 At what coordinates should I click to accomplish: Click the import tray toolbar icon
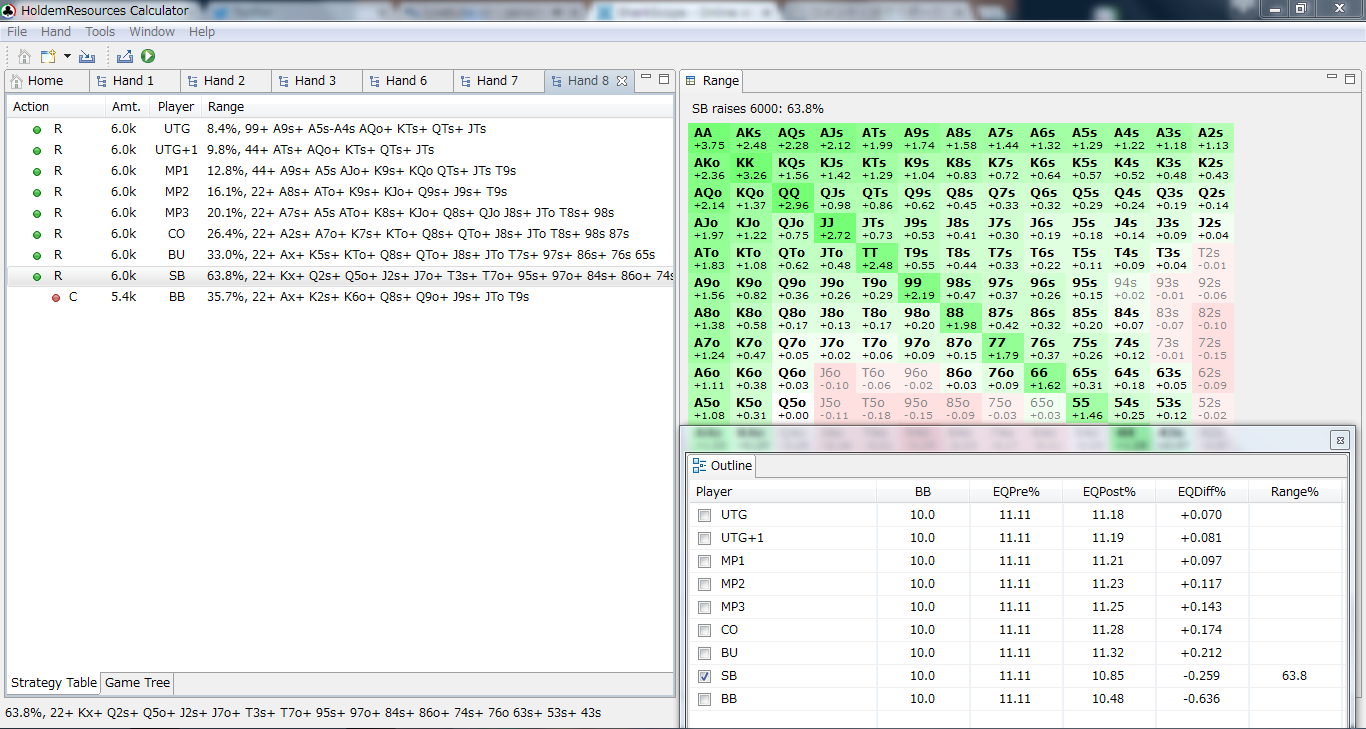[x=87, y=57]
